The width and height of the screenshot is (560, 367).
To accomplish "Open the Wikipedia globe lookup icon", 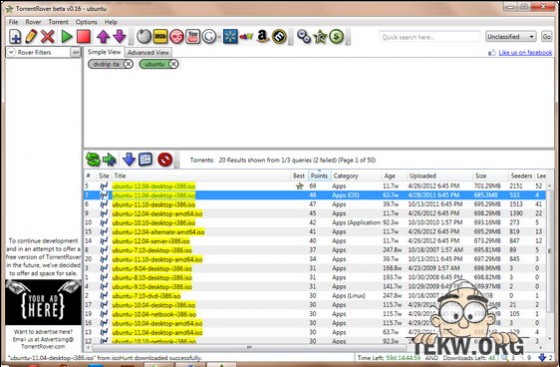I will click(144, 36).
